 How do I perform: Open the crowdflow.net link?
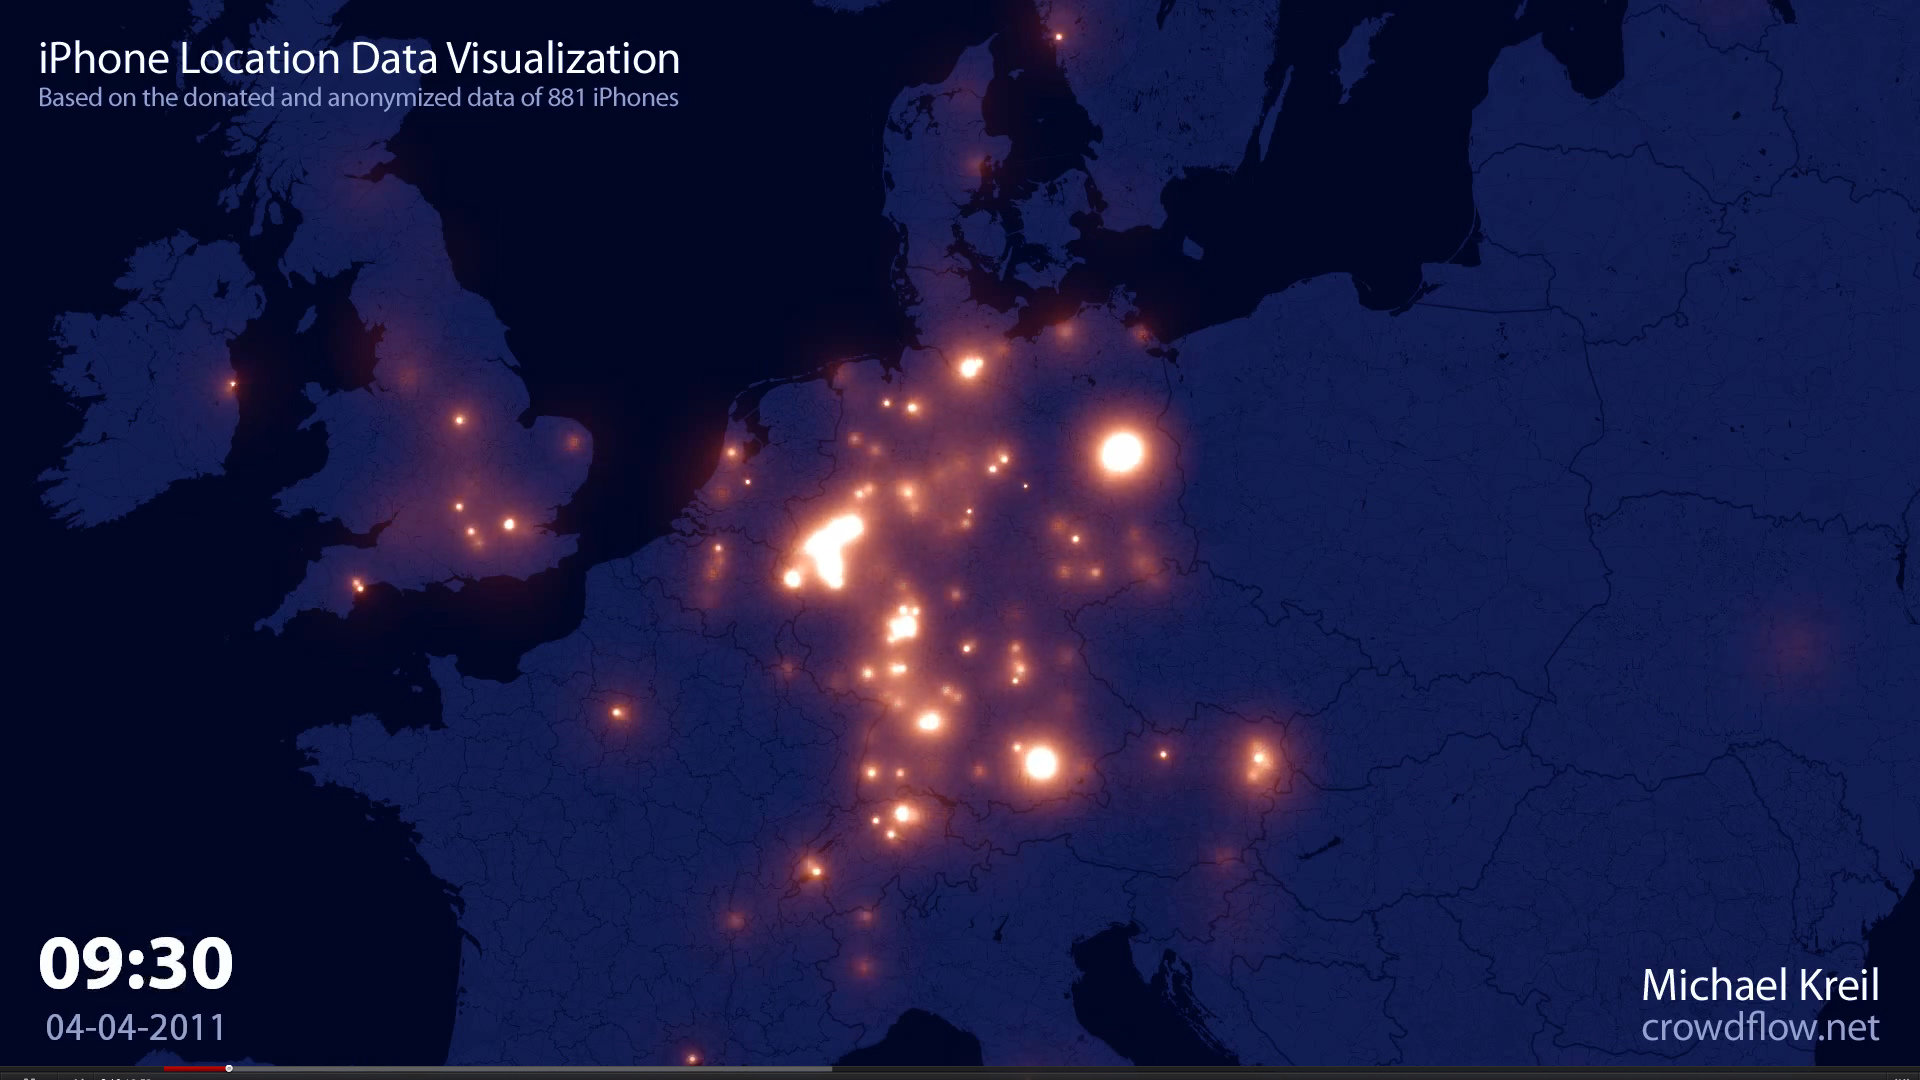[x=1759, y=1027]
